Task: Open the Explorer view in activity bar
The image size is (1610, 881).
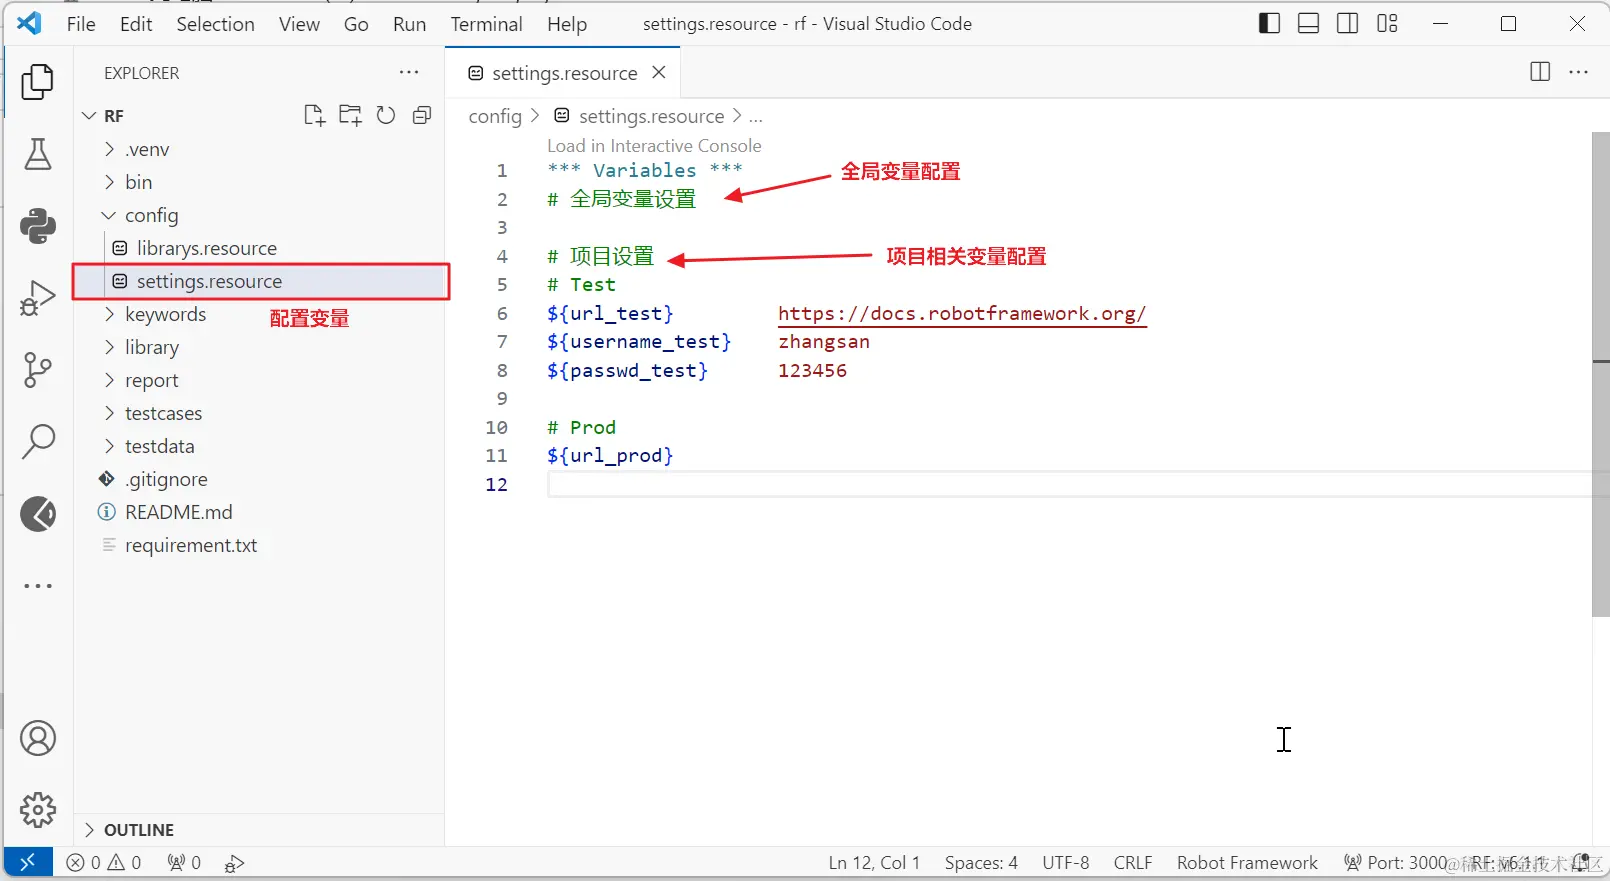Action: pos(38,82)
